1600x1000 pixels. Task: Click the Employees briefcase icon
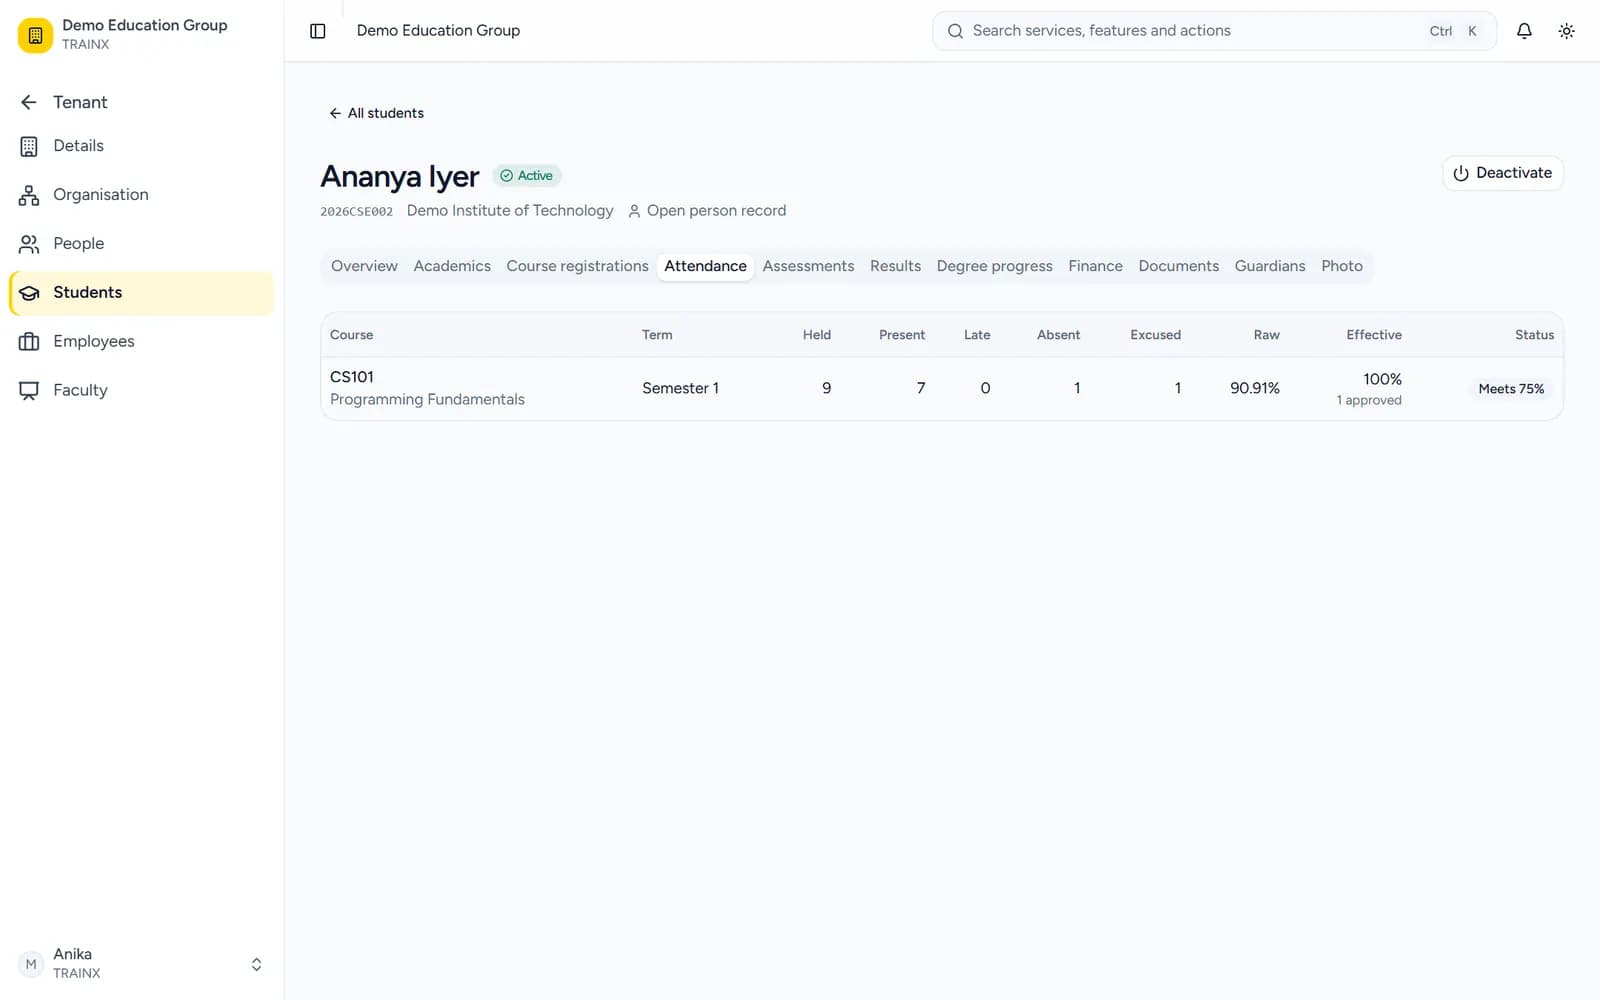click(x=29, y=342)
